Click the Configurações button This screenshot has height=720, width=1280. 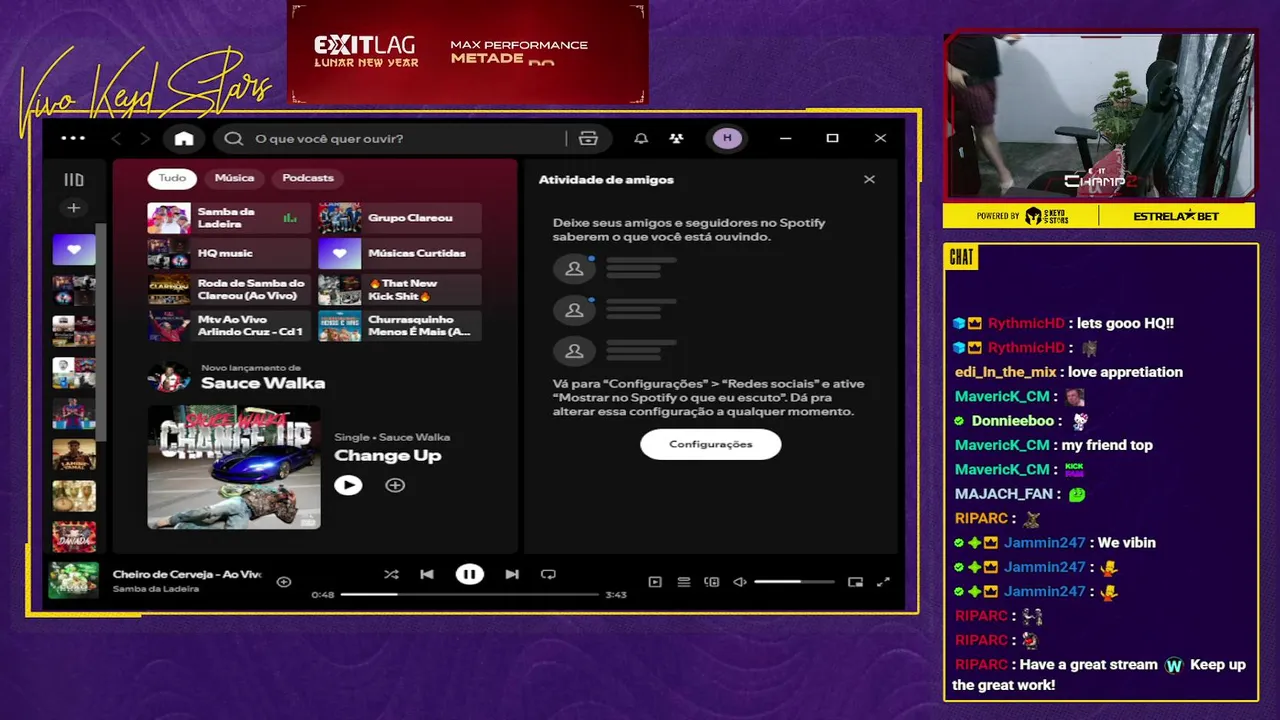(711, 444)
